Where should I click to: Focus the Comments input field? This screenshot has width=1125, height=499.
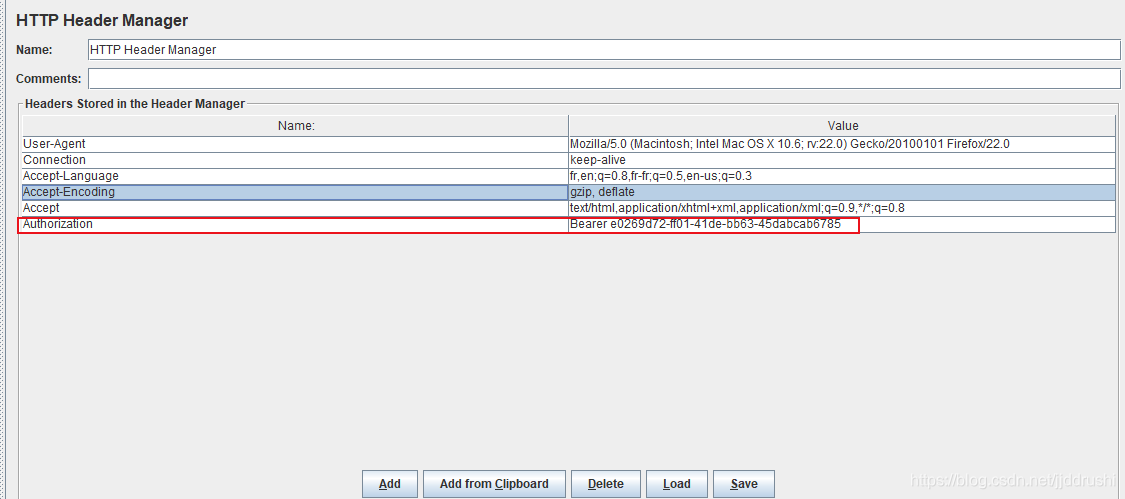[604, 78]
